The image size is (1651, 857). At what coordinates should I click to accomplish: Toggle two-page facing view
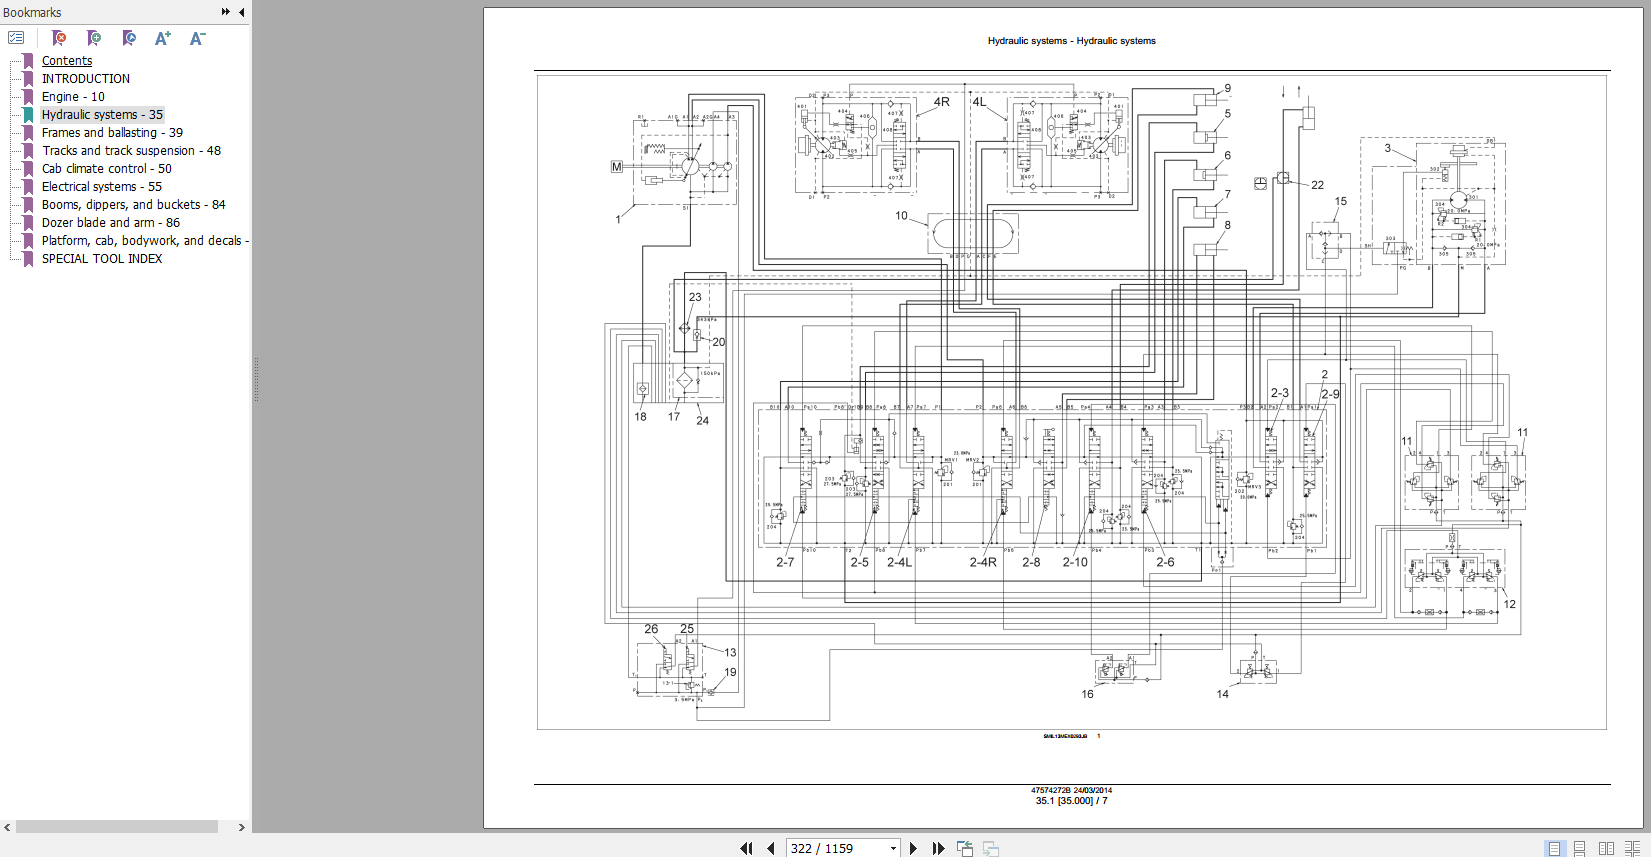1606,848
